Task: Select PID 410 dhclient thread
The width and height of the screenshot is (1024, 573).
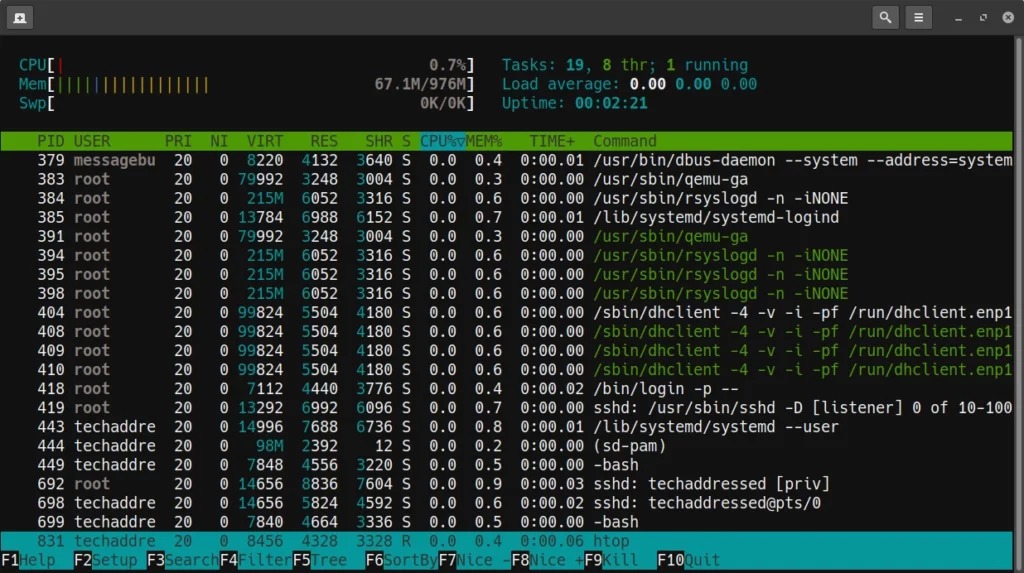Action: pos(507,370)
